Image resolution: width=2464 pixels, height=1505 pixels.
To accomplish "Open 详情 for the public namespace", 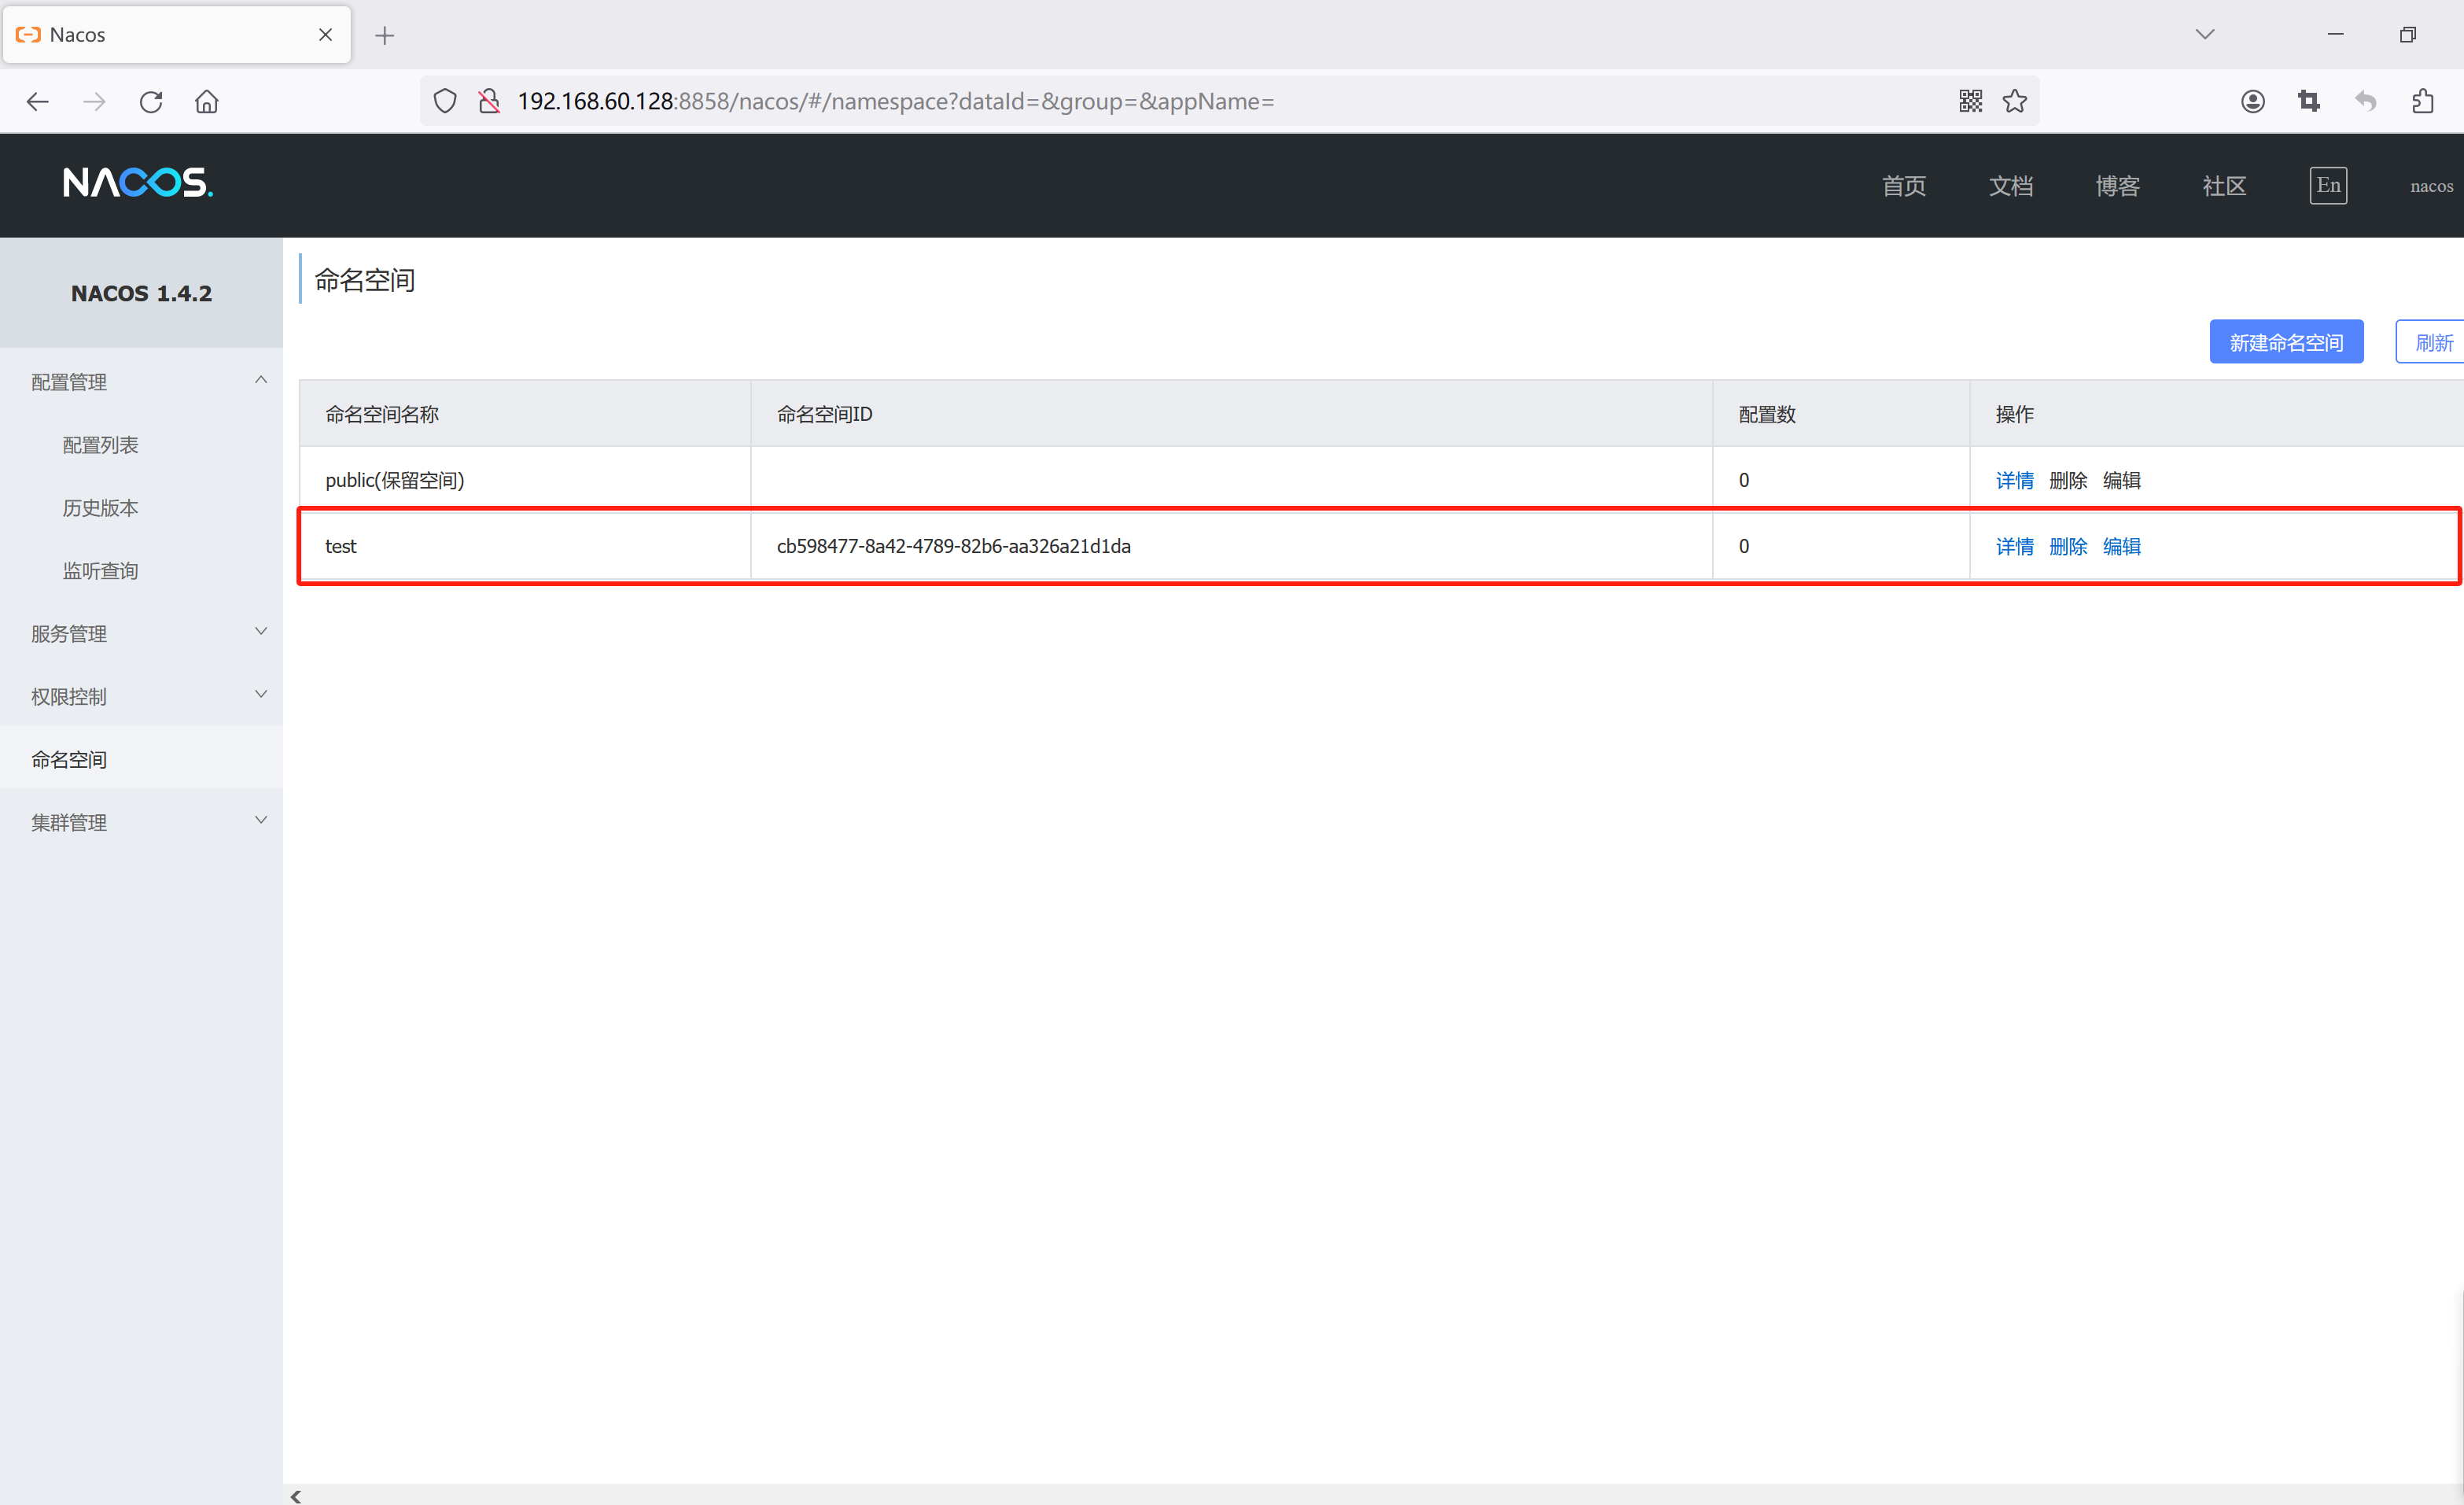I will tap(2014, 481).
